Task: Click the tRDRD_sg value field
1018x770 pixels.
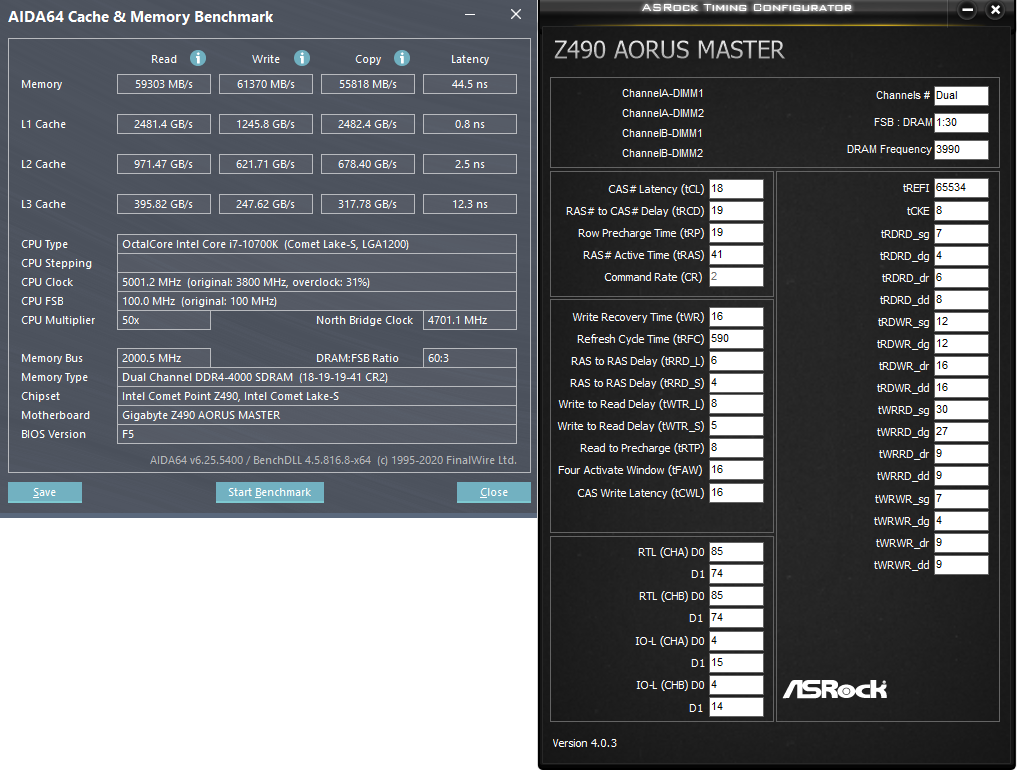Action: click(961, 234)
